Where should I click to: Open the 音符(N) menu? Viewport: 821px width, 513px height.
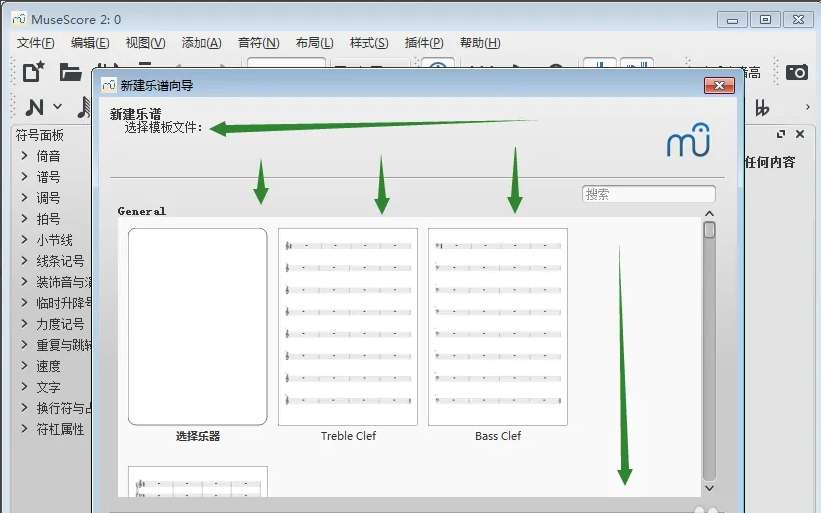click(x=259, y=43)
